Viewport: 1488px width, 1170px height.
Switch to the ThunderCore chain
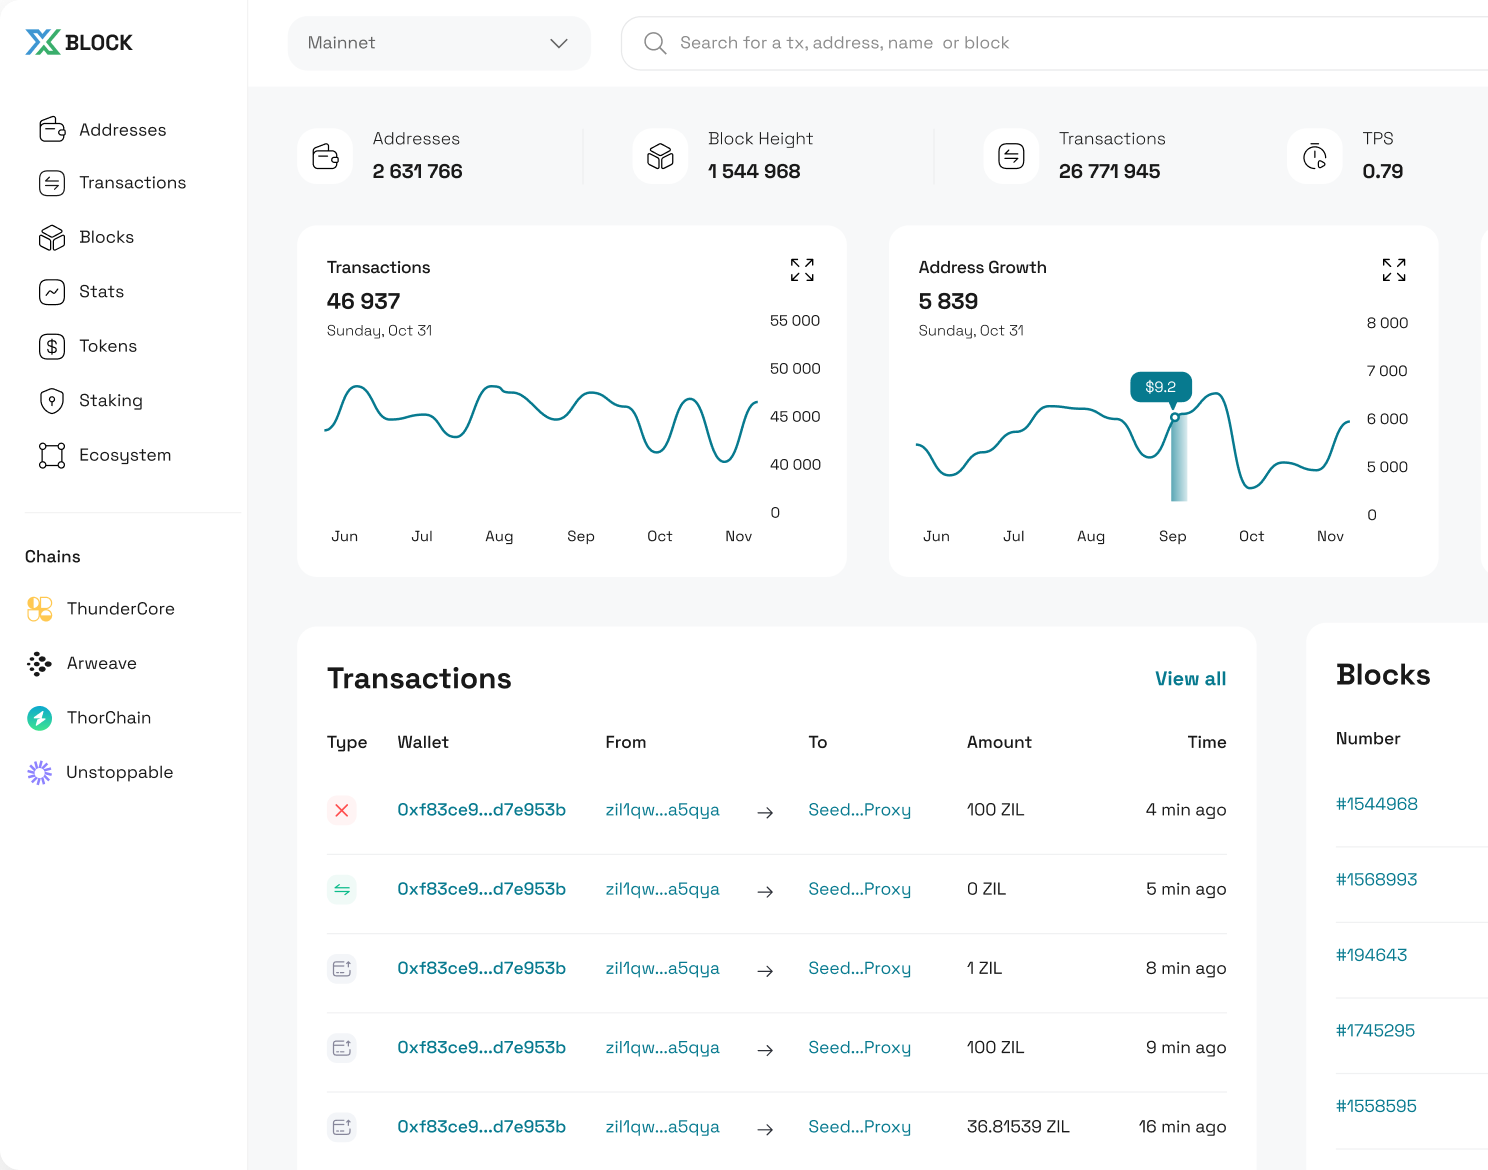[121, 609]
